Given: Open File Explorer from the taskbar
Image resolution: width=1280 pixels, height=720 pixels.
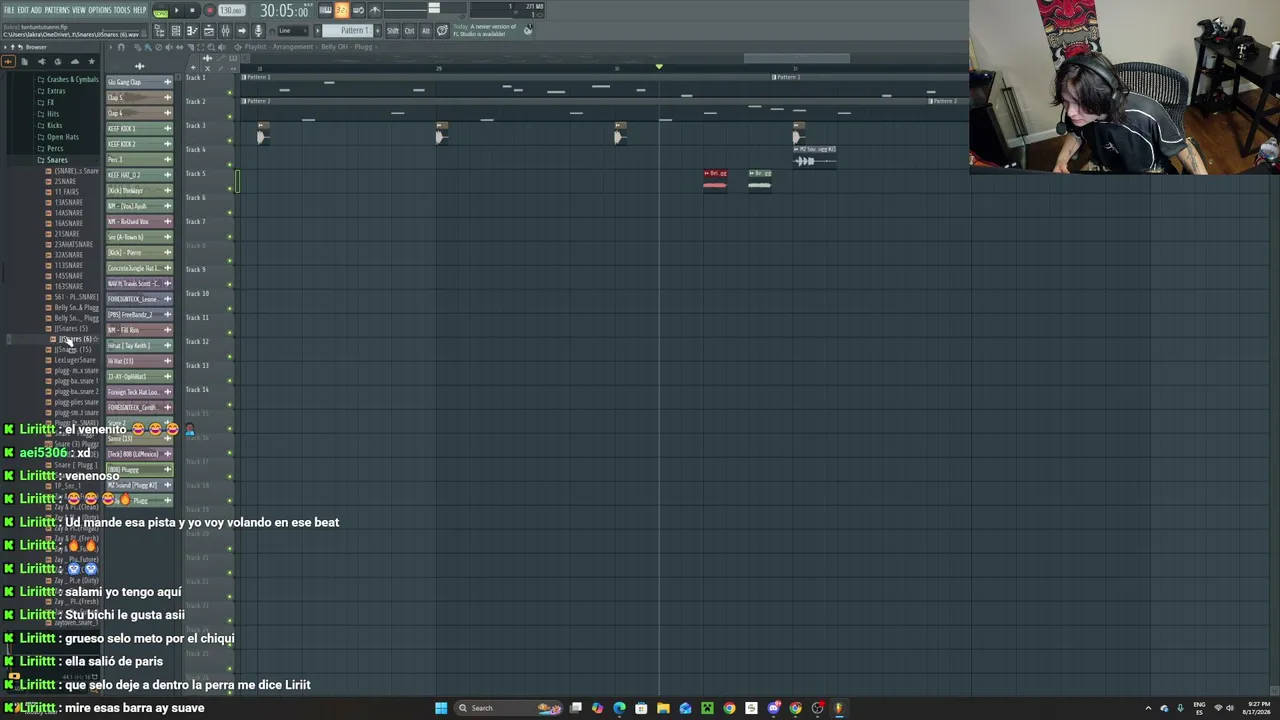Looking at the screenshot, I should click(663, 708).
